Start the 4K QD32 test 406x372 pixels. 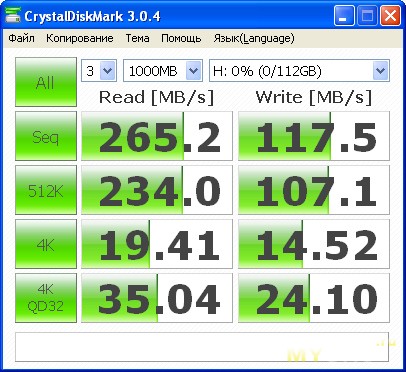click(x=46, y=298)
